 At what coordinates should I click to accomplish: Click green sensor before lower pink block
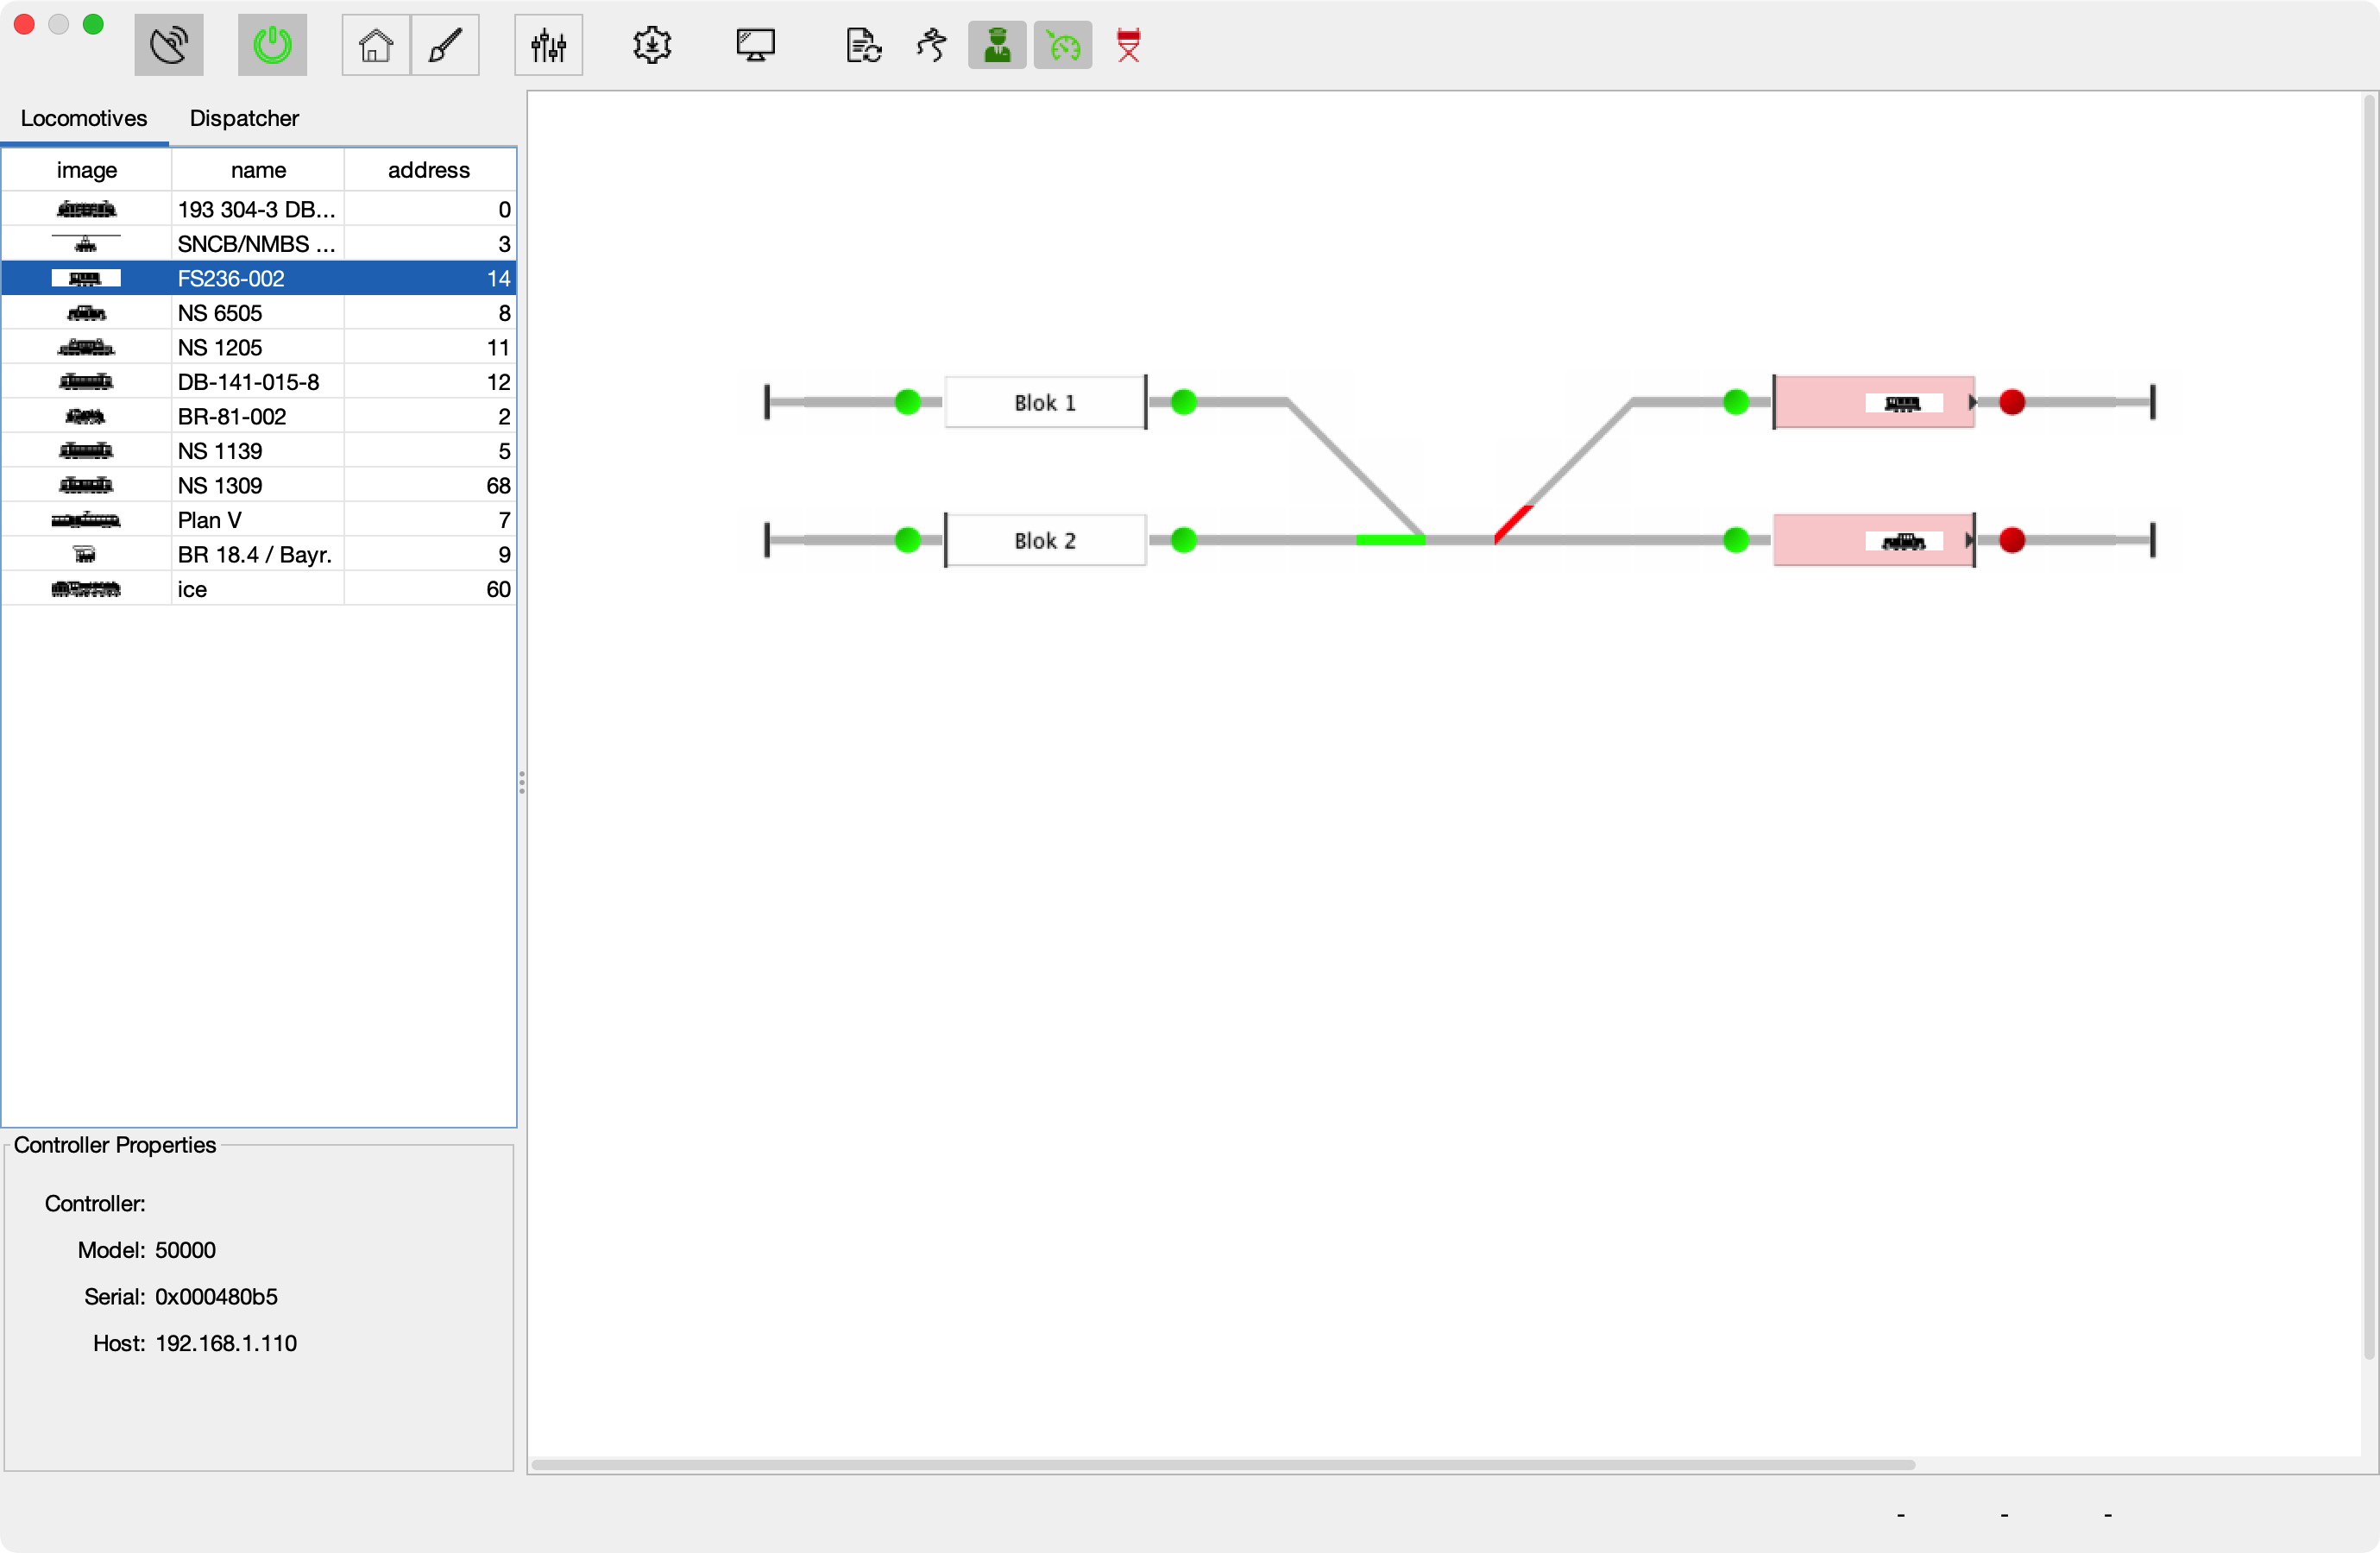coord(1736,540)
